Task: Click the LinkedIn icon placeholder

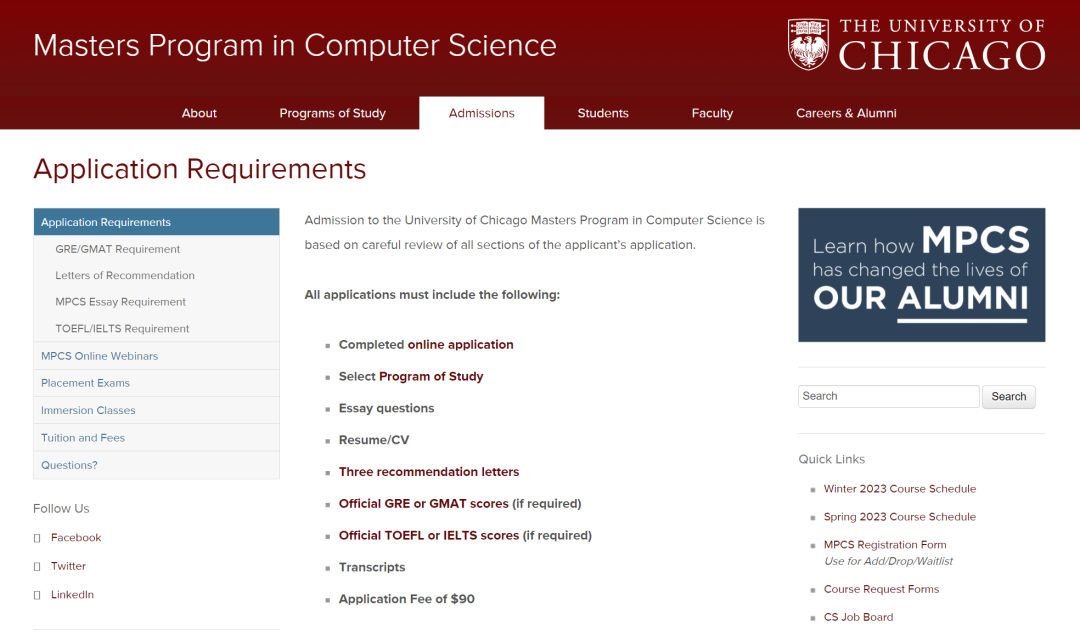Action: point(37,595)
